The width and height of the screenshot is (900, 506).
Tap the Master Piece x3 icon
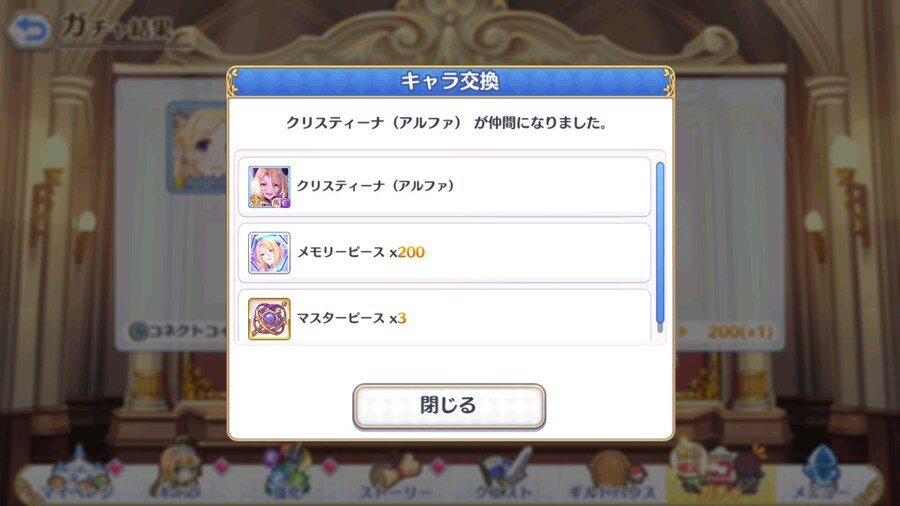(x=269, y=319)
